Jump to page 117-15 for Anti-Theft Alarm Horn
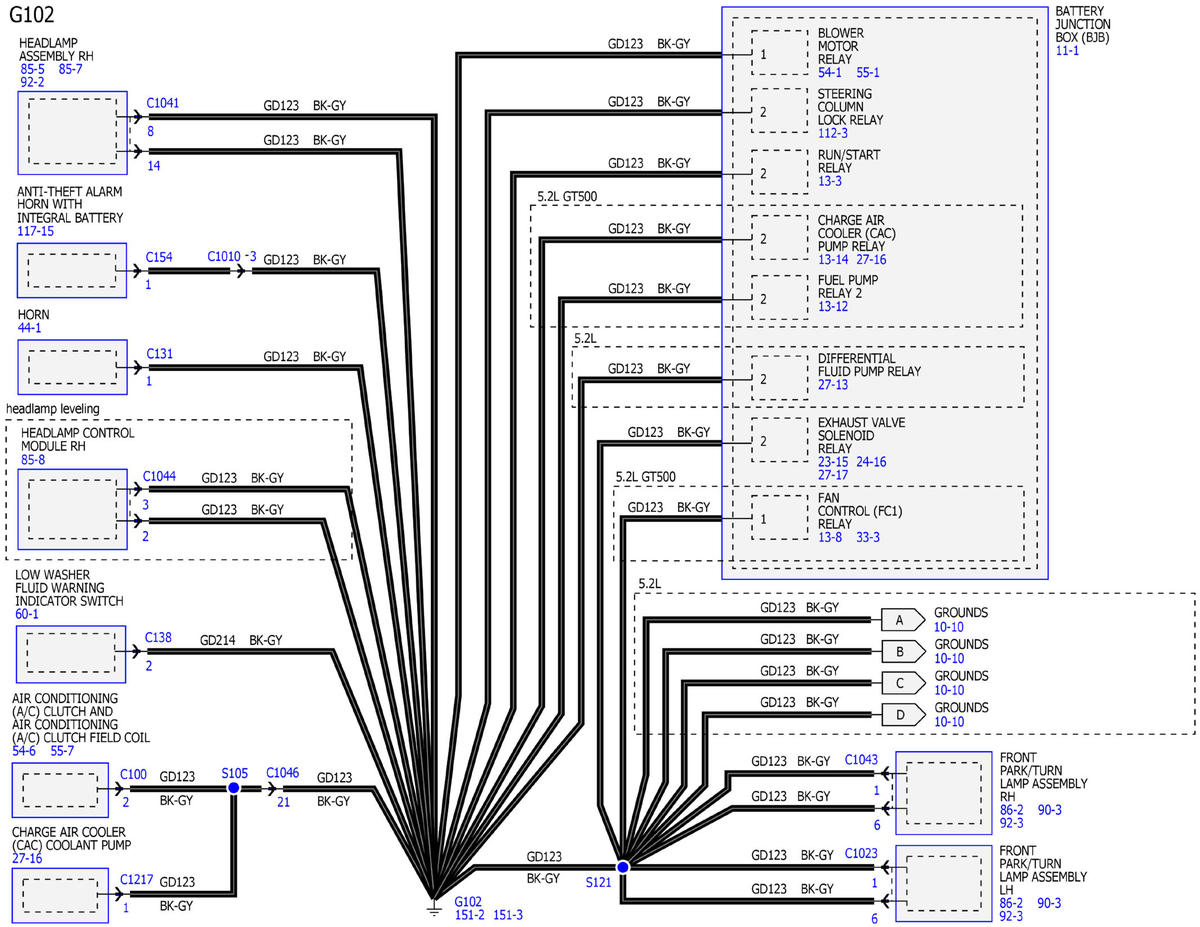The image size is (1200, 927). tap(36, 231)
